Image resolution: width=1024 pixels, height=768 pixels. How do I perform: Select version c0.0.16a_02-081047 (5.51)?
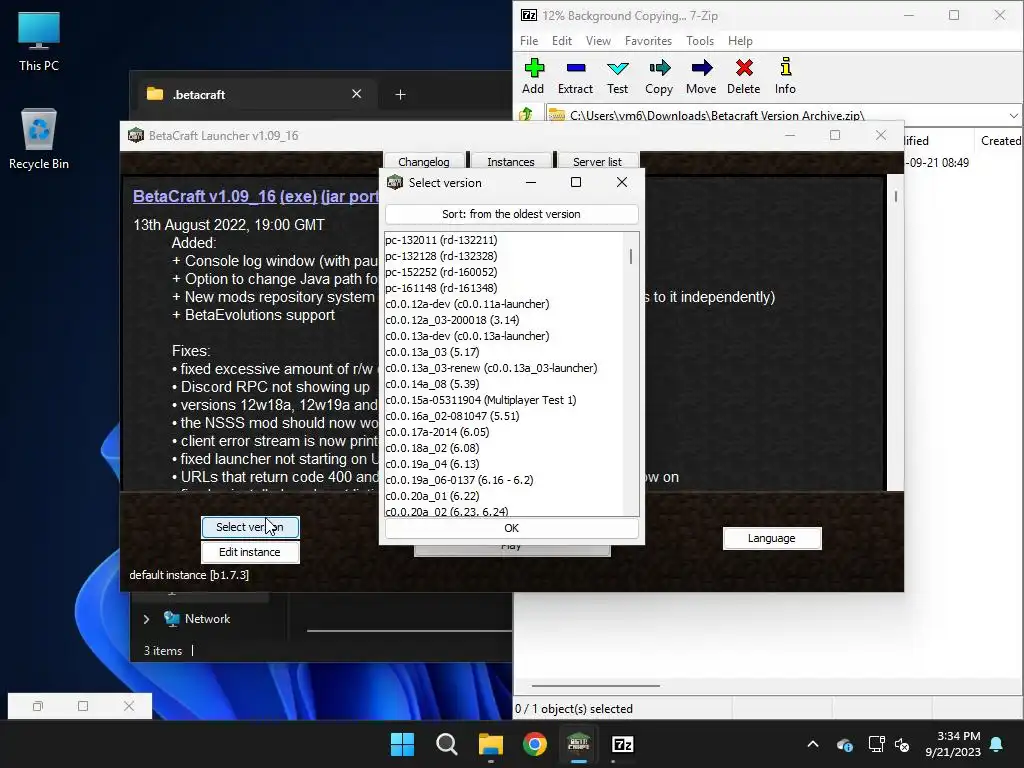(504, 416)
